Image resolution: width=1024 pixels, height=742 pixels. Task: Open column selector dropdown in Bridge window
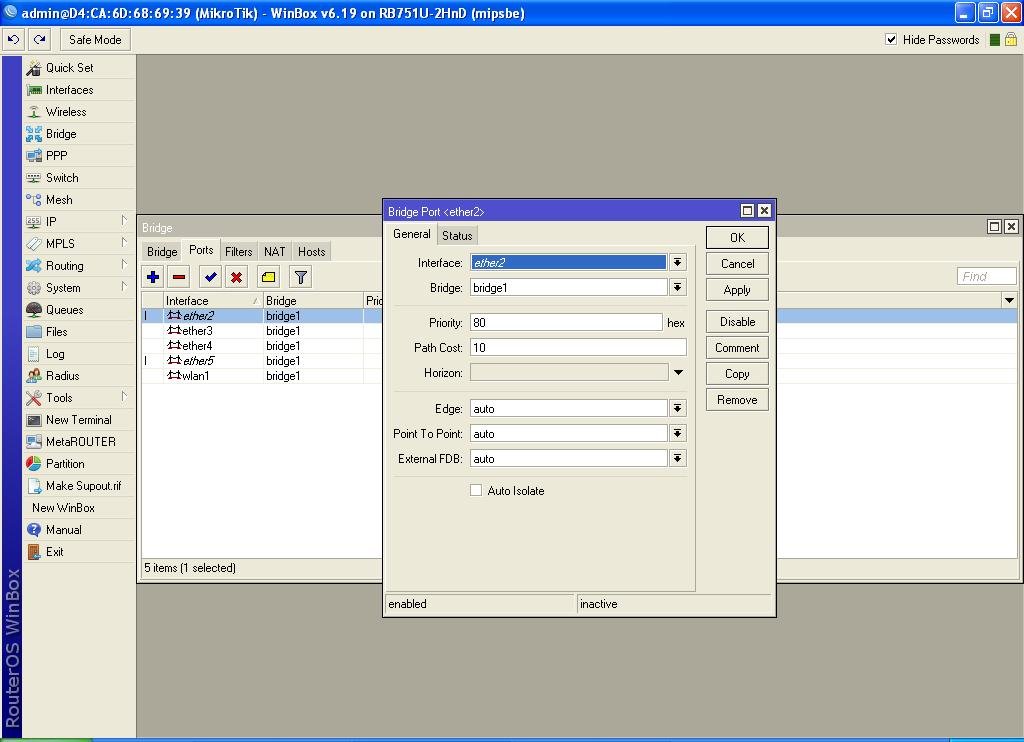[1010, 300]
